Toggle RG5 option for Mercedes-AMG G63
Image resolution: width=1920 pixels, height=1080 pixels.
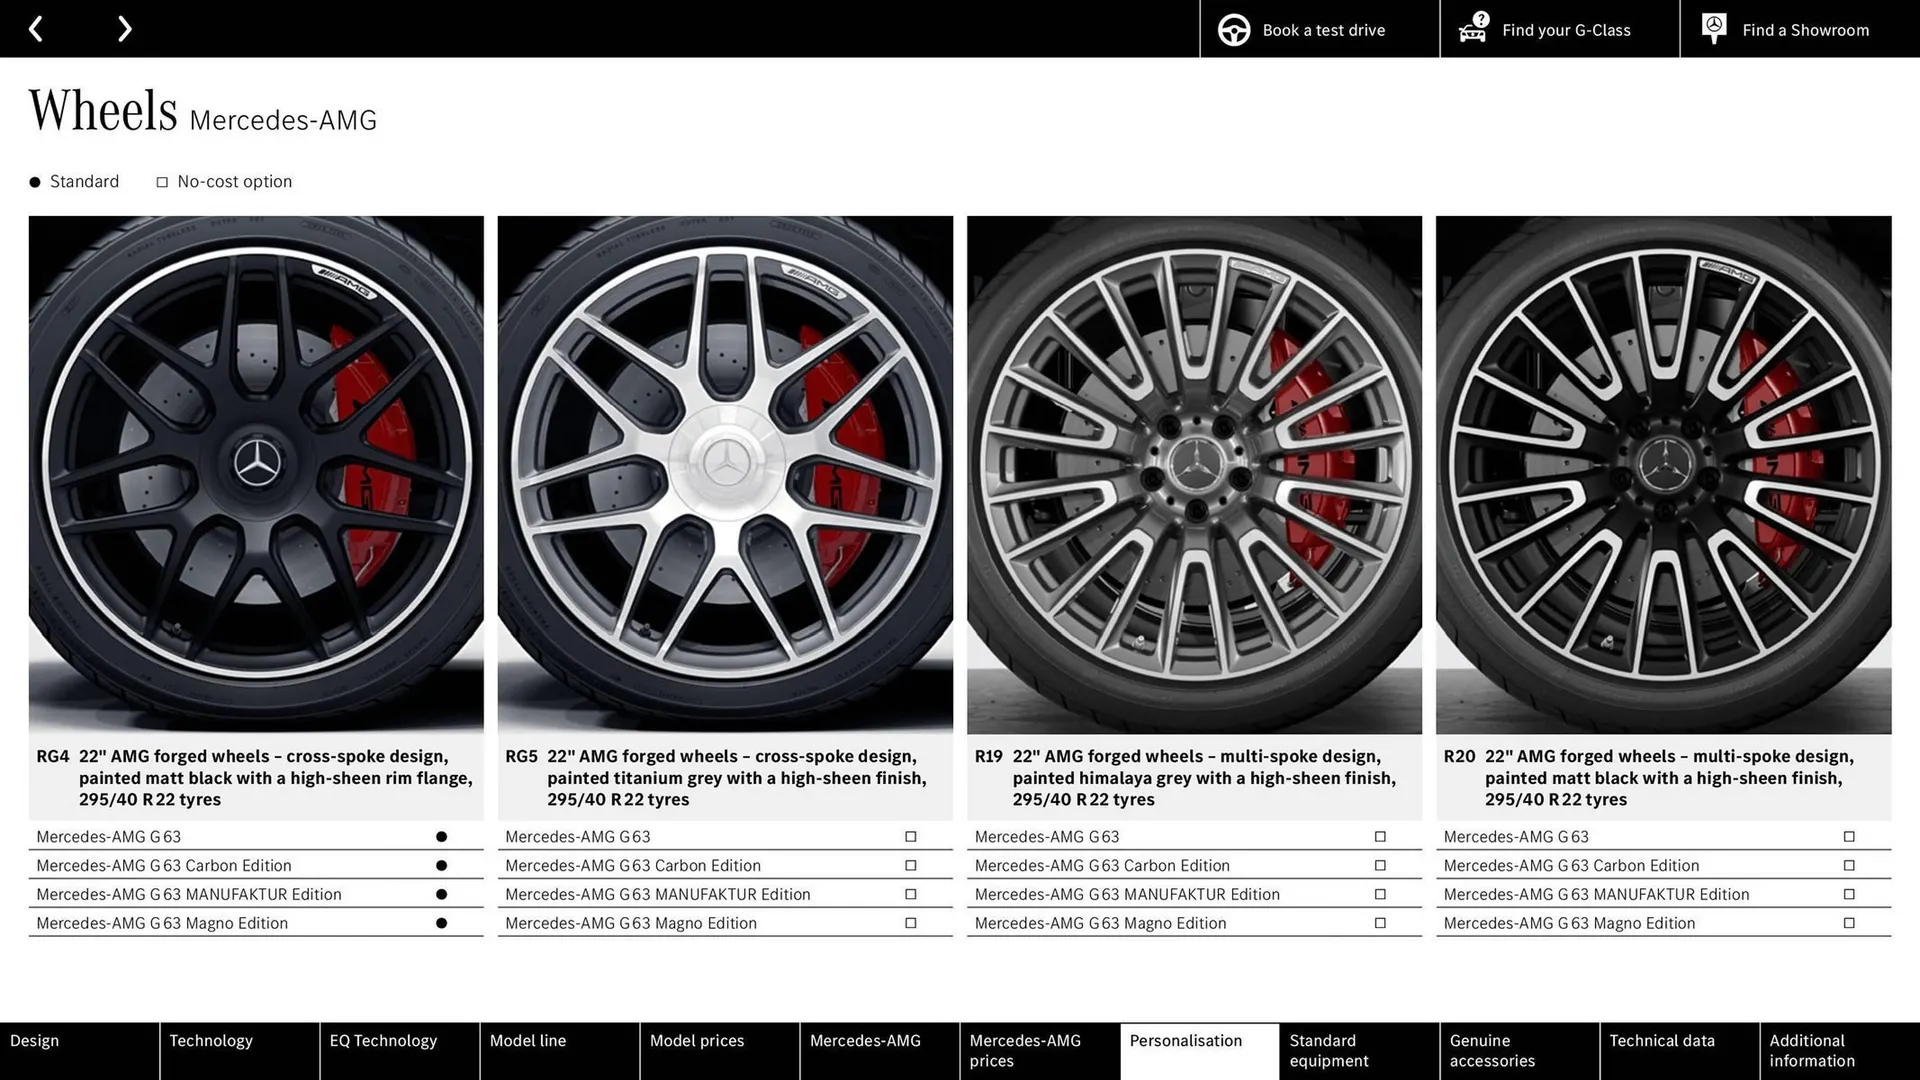(x=911, y=836)
